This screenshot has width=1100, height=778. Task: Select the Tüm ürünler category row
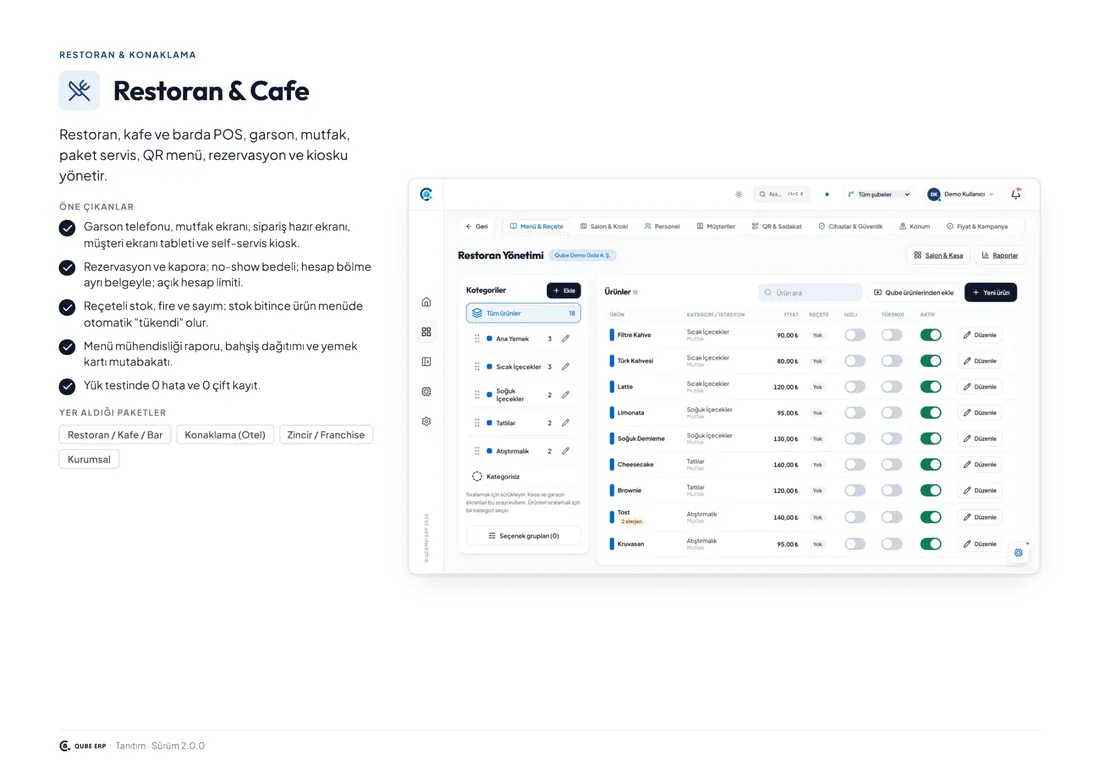523,314
